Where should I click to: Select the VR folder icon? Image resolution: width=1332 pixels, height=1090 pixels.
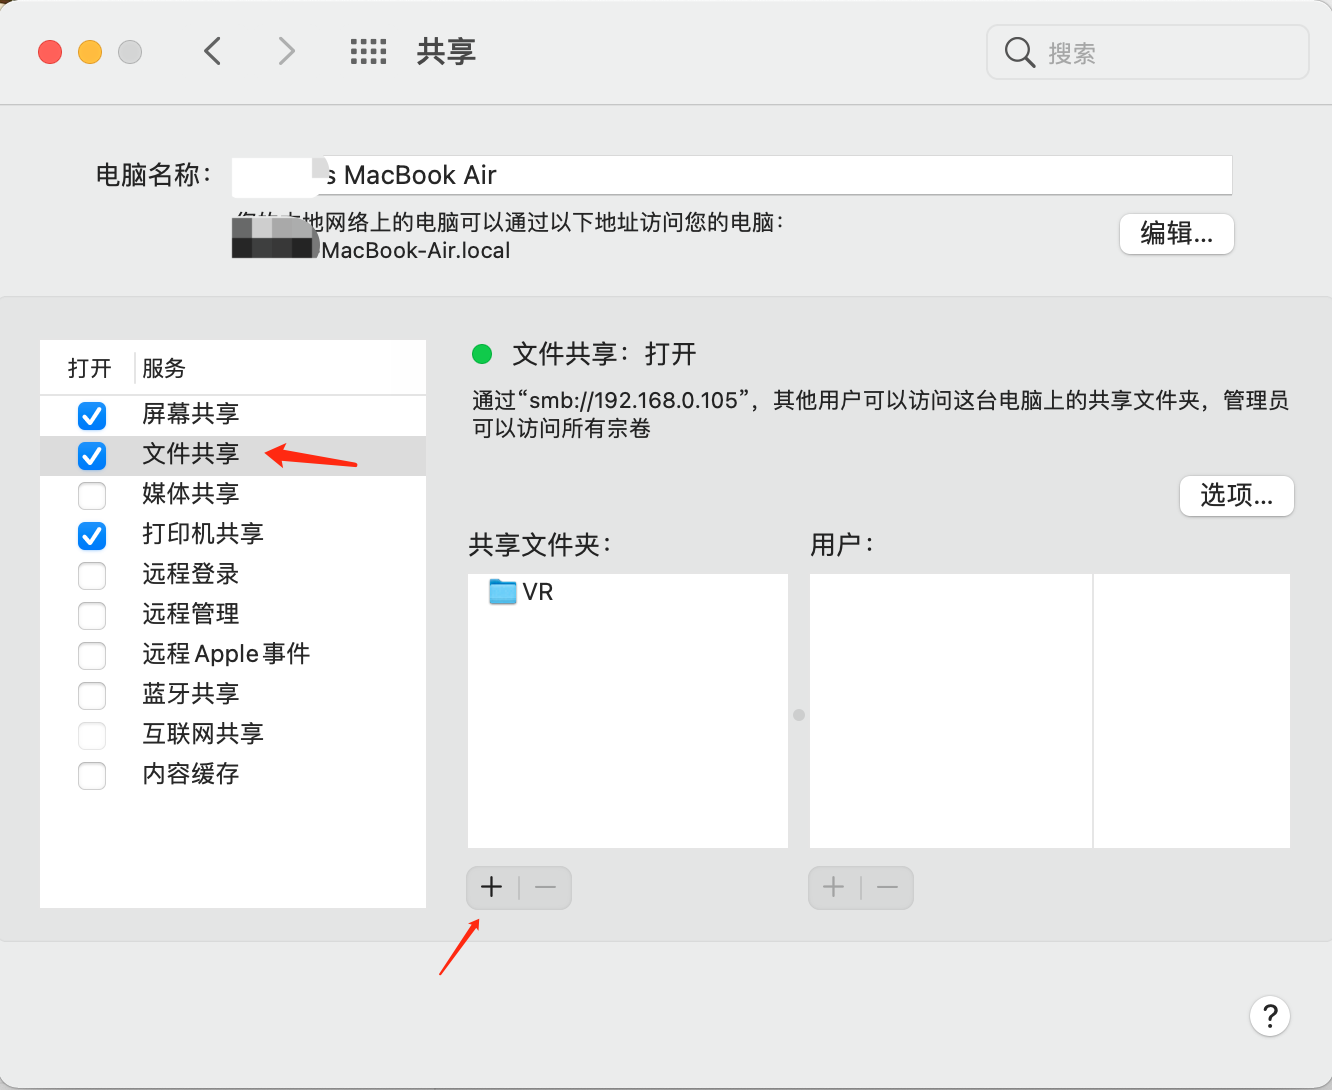(502, 592)
